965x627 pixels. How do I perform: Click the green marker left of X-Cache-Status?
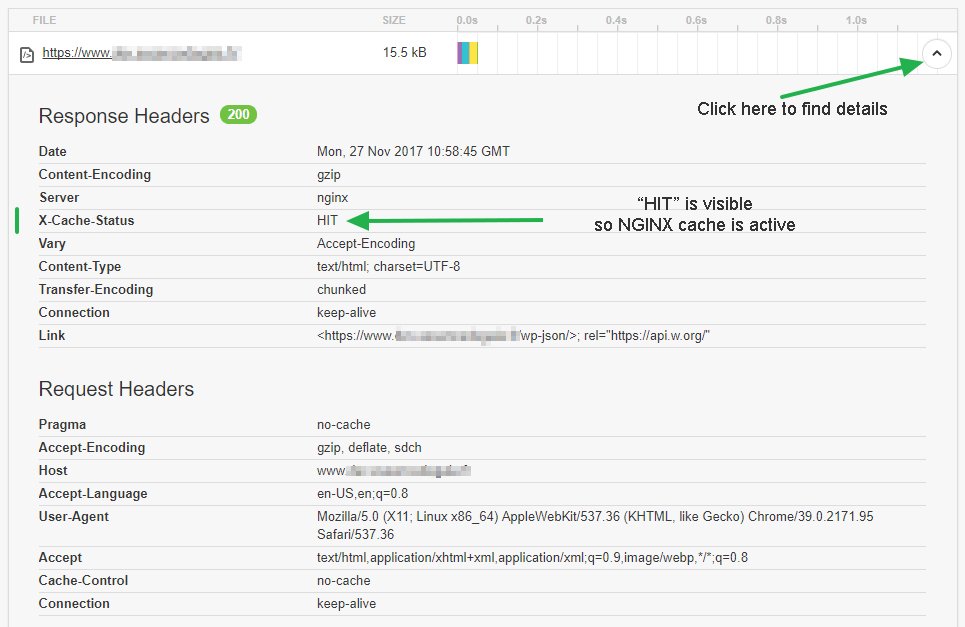pos(18,220)
